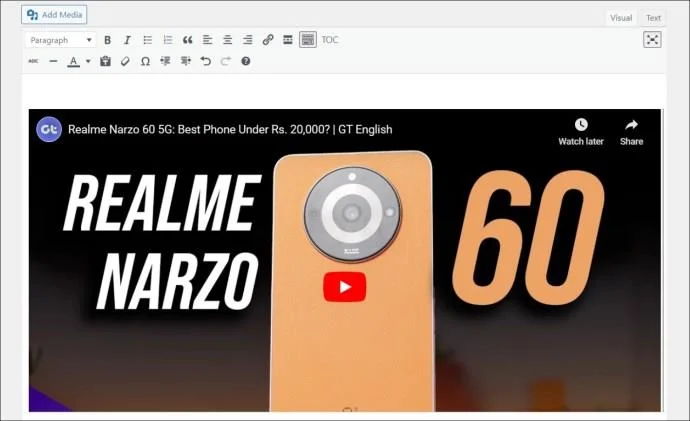The image size is (690, 421).
Task: Align text right
Action: point(248,40)
